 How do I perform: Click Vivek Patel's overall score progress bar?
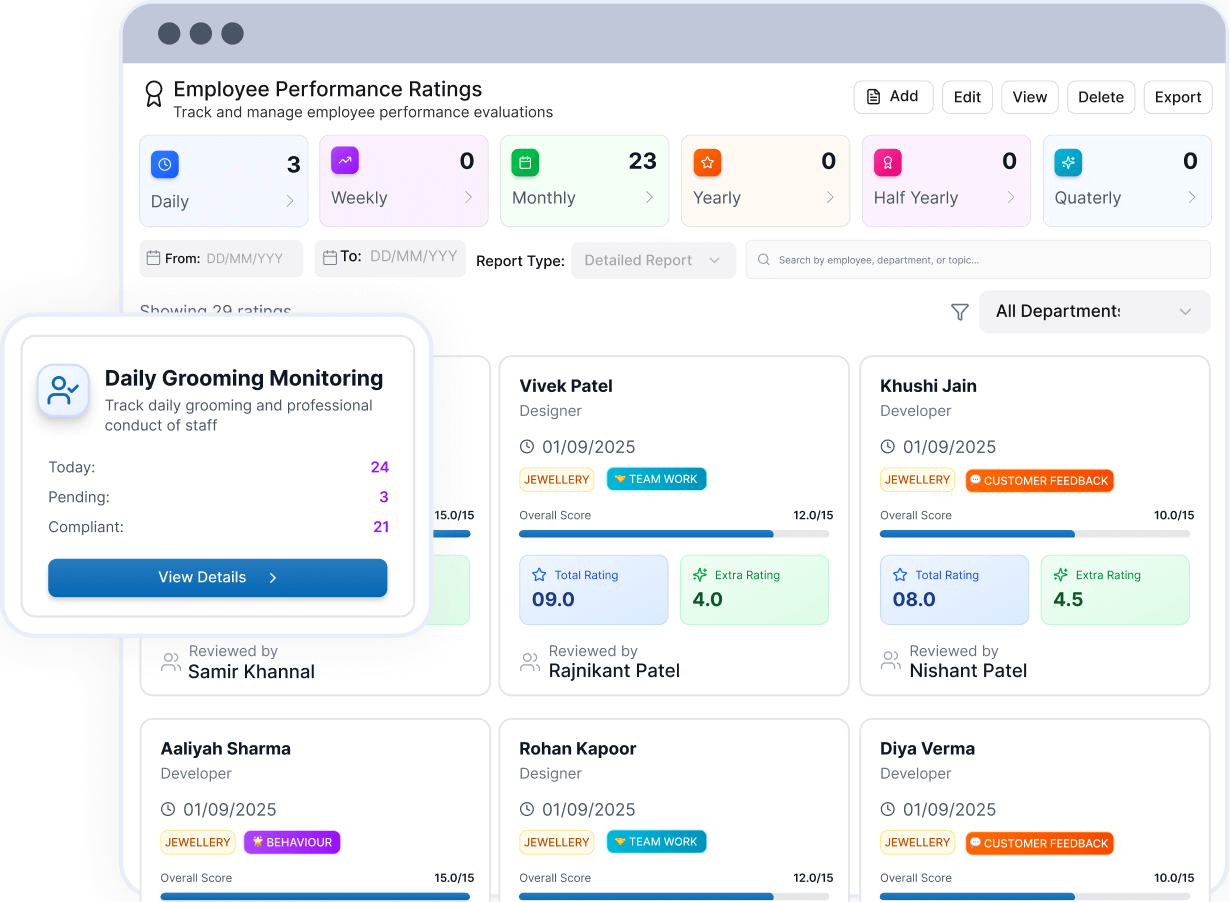pos(675,534)
